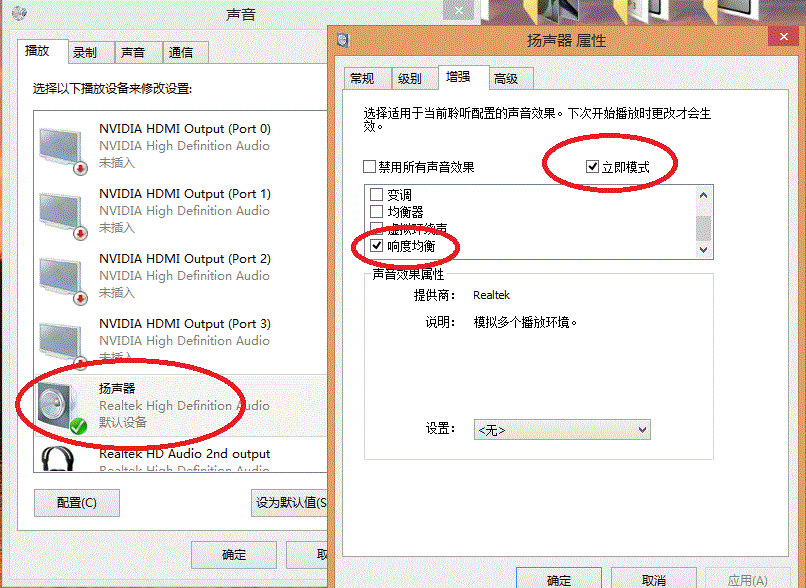This screenshot has width=806, height=588.
Task: Toggle the 响度均衡 effect checkbox
Action: pos(377,245)
